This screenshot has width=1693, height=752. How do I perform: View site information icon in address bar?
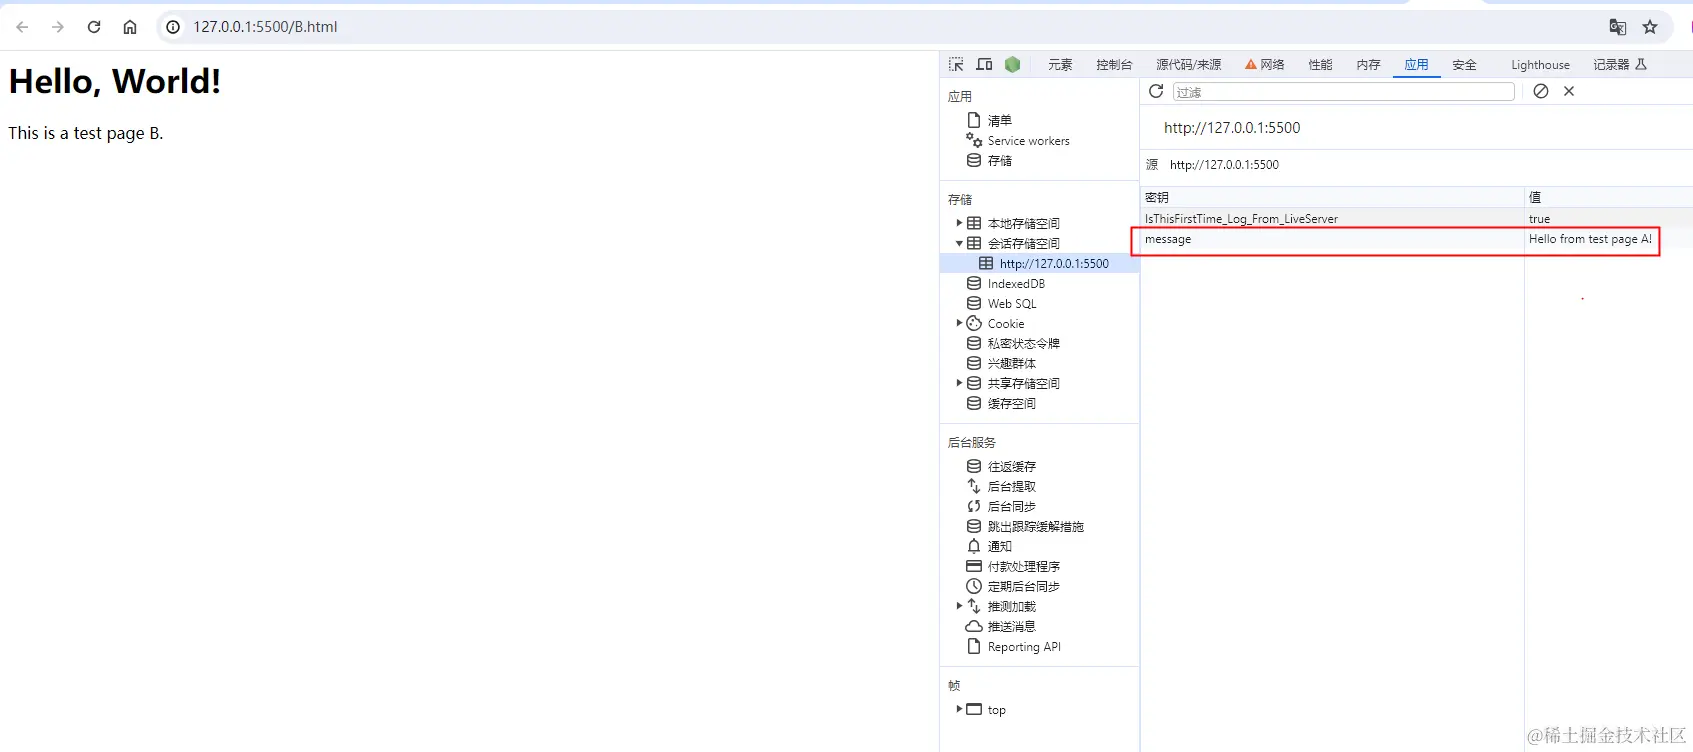(x=173, y=27)
